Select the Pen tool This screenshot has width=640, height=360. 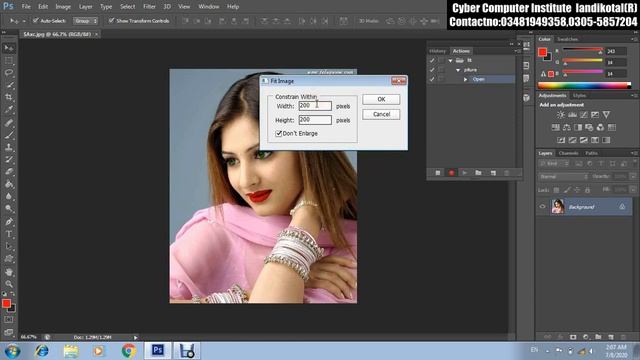point(9,222)
